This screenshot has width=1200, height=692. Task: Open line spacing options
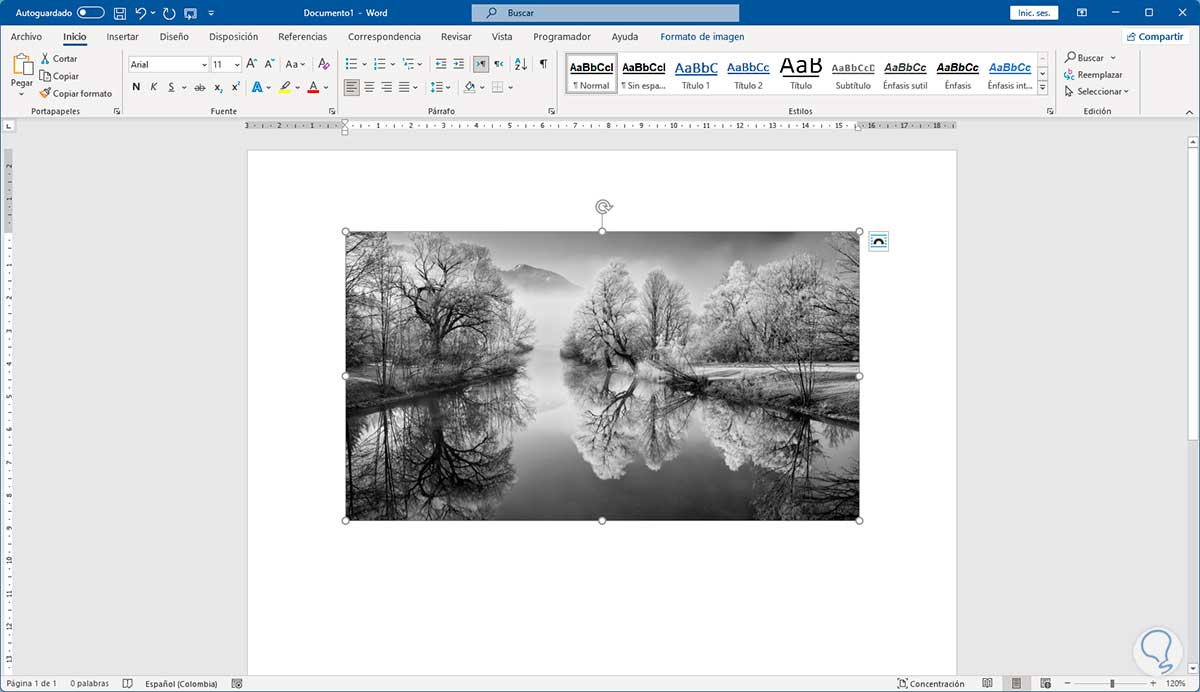[440, 87]
